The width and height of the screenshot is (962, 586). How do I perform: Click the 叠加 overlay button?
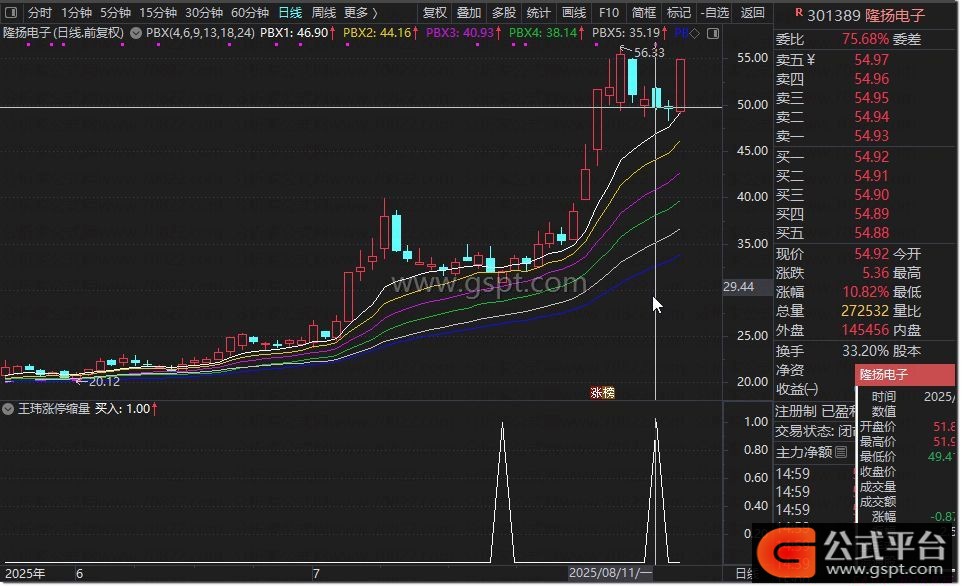(x=469, y=12)
